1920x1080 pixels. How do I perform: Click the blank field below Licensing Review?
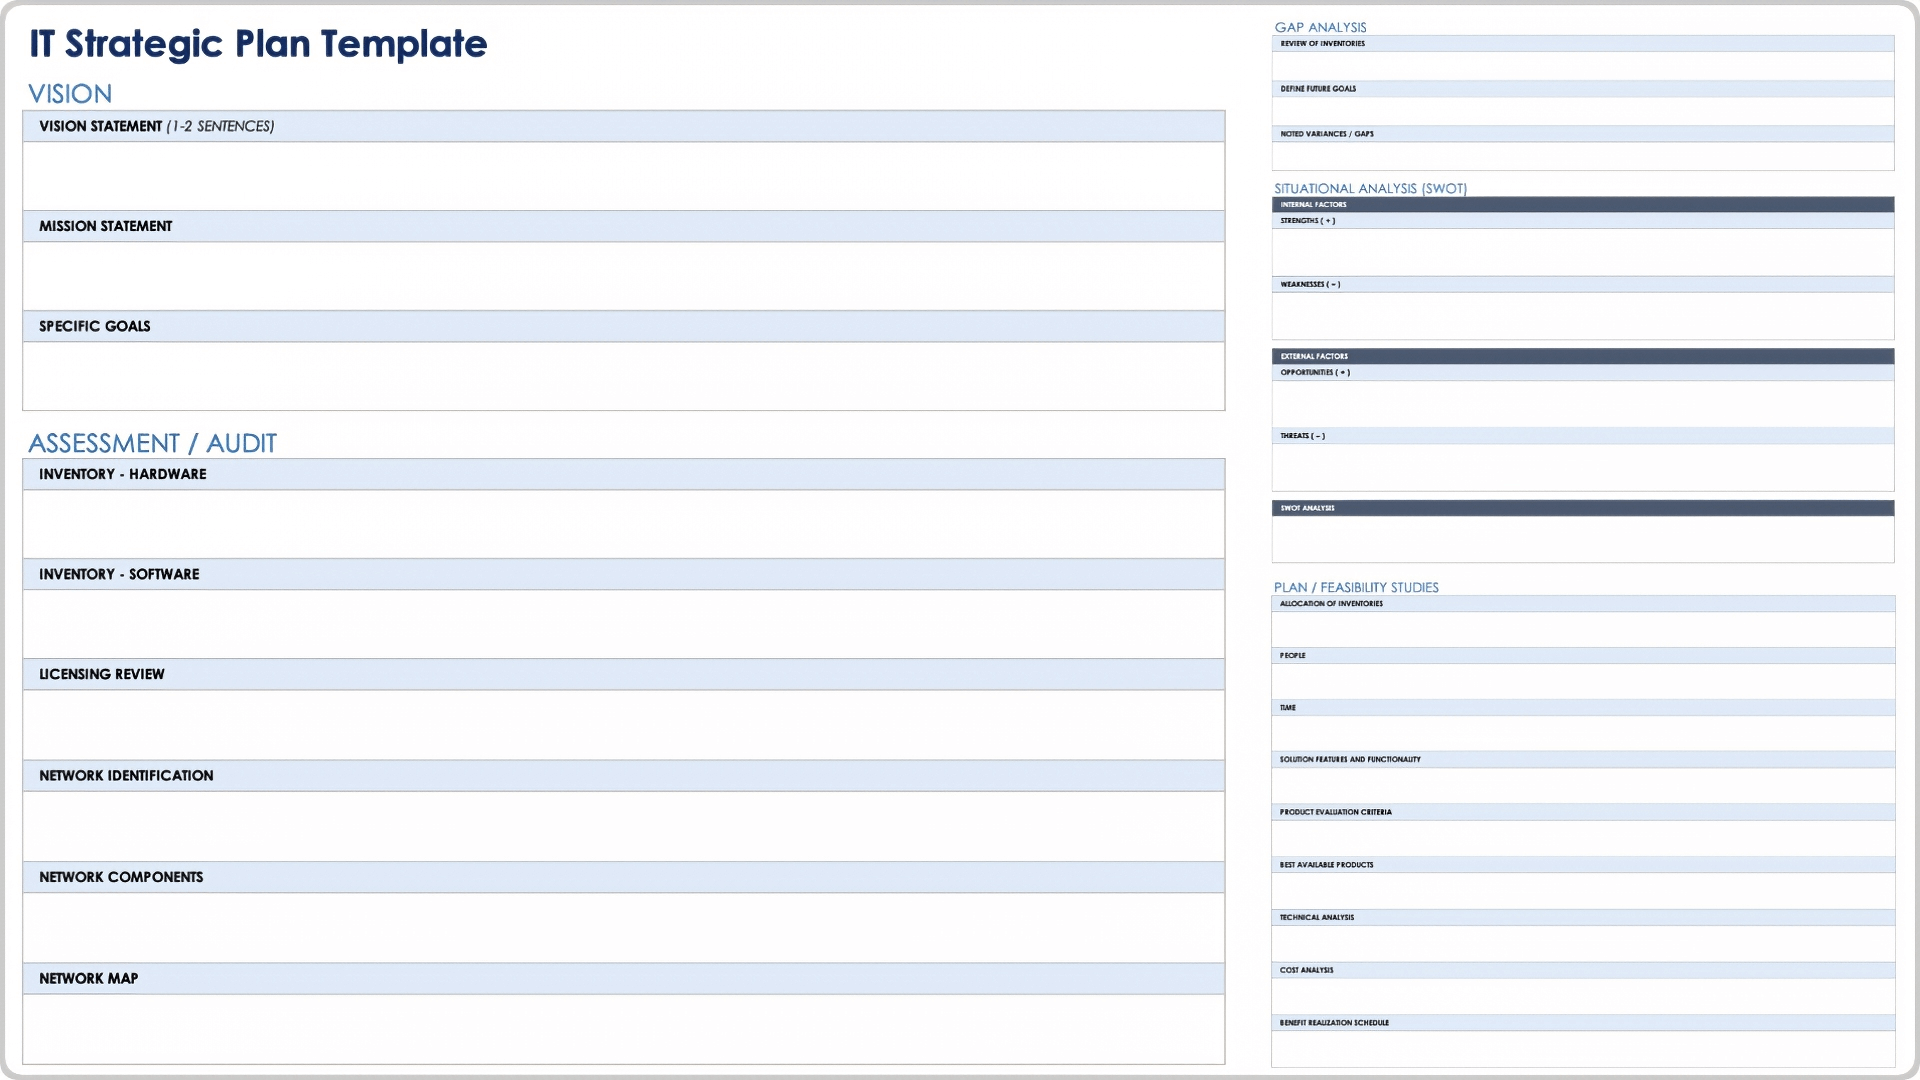(623, 725)
